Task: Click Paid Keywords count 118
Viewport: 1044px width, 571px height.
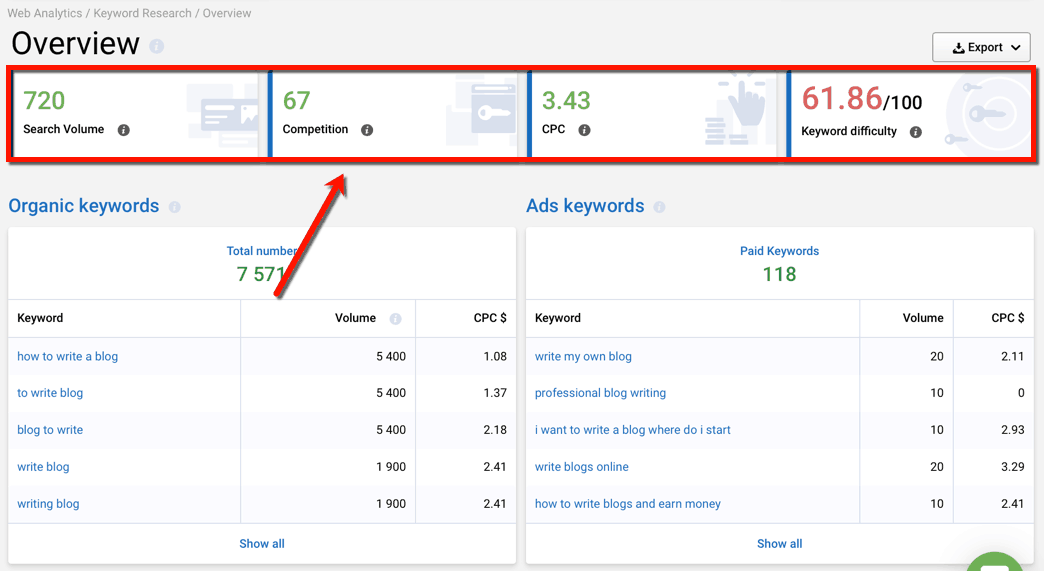Action: point(780,274)
